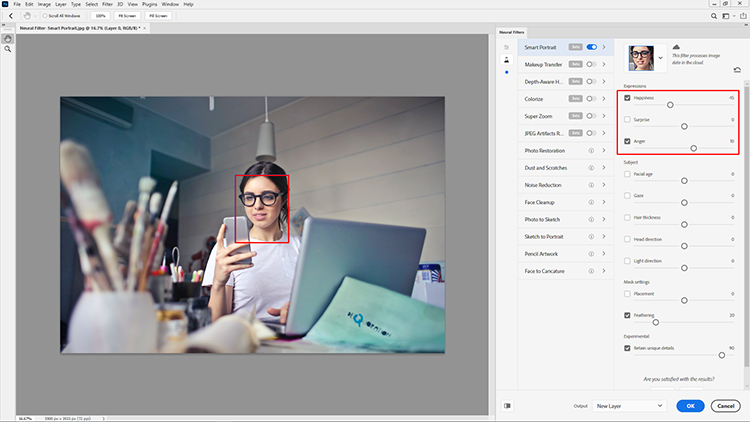Open the Layer menu
This screenshot has height=422, width=750.
[x=61, y=4]
